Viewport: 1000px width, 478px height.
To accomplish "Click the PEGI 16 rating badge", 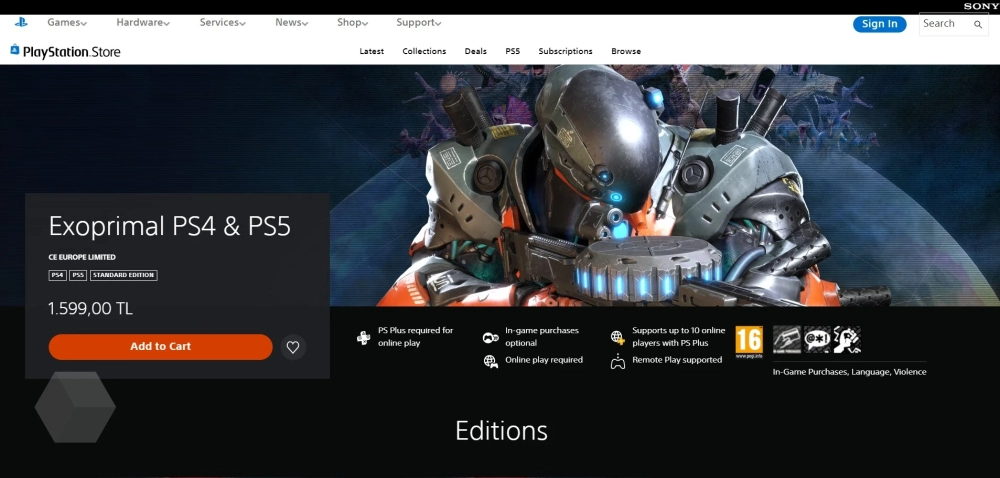I will tap(749, 340).
